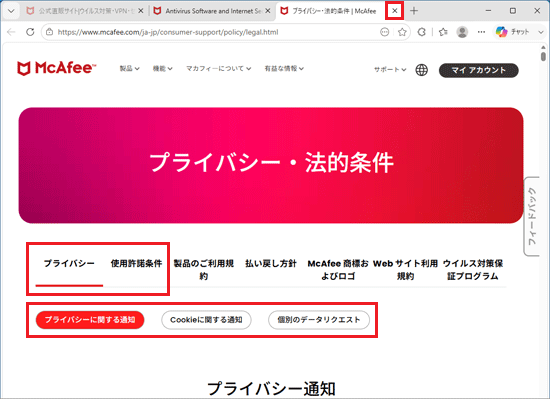The height and width of the screenshot is (399, 550).
Task: Click the プライバシー・法的条件 banner heading
Action: click(x=271, y=163)
